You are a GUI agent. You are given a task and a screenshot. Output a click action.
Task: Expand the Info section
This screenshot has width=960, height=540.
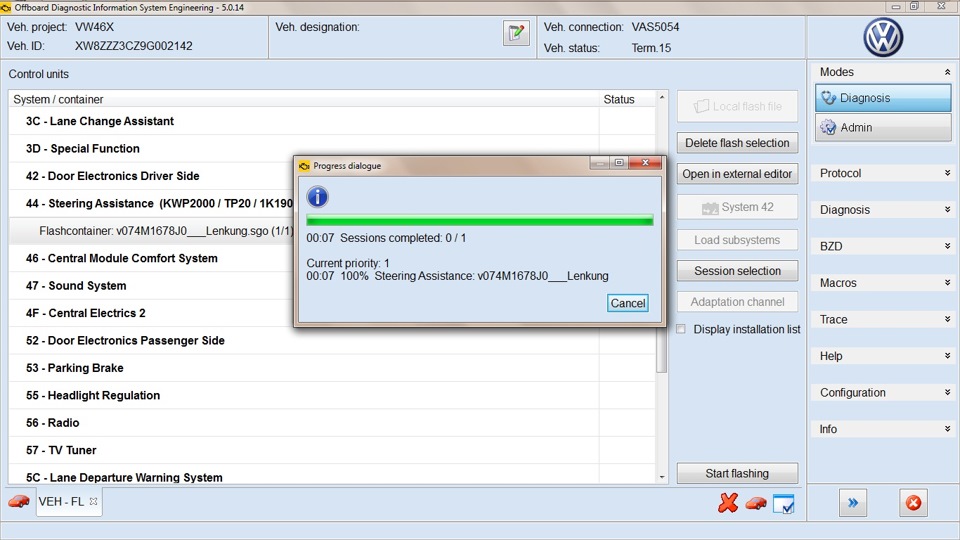click(947, 429)
